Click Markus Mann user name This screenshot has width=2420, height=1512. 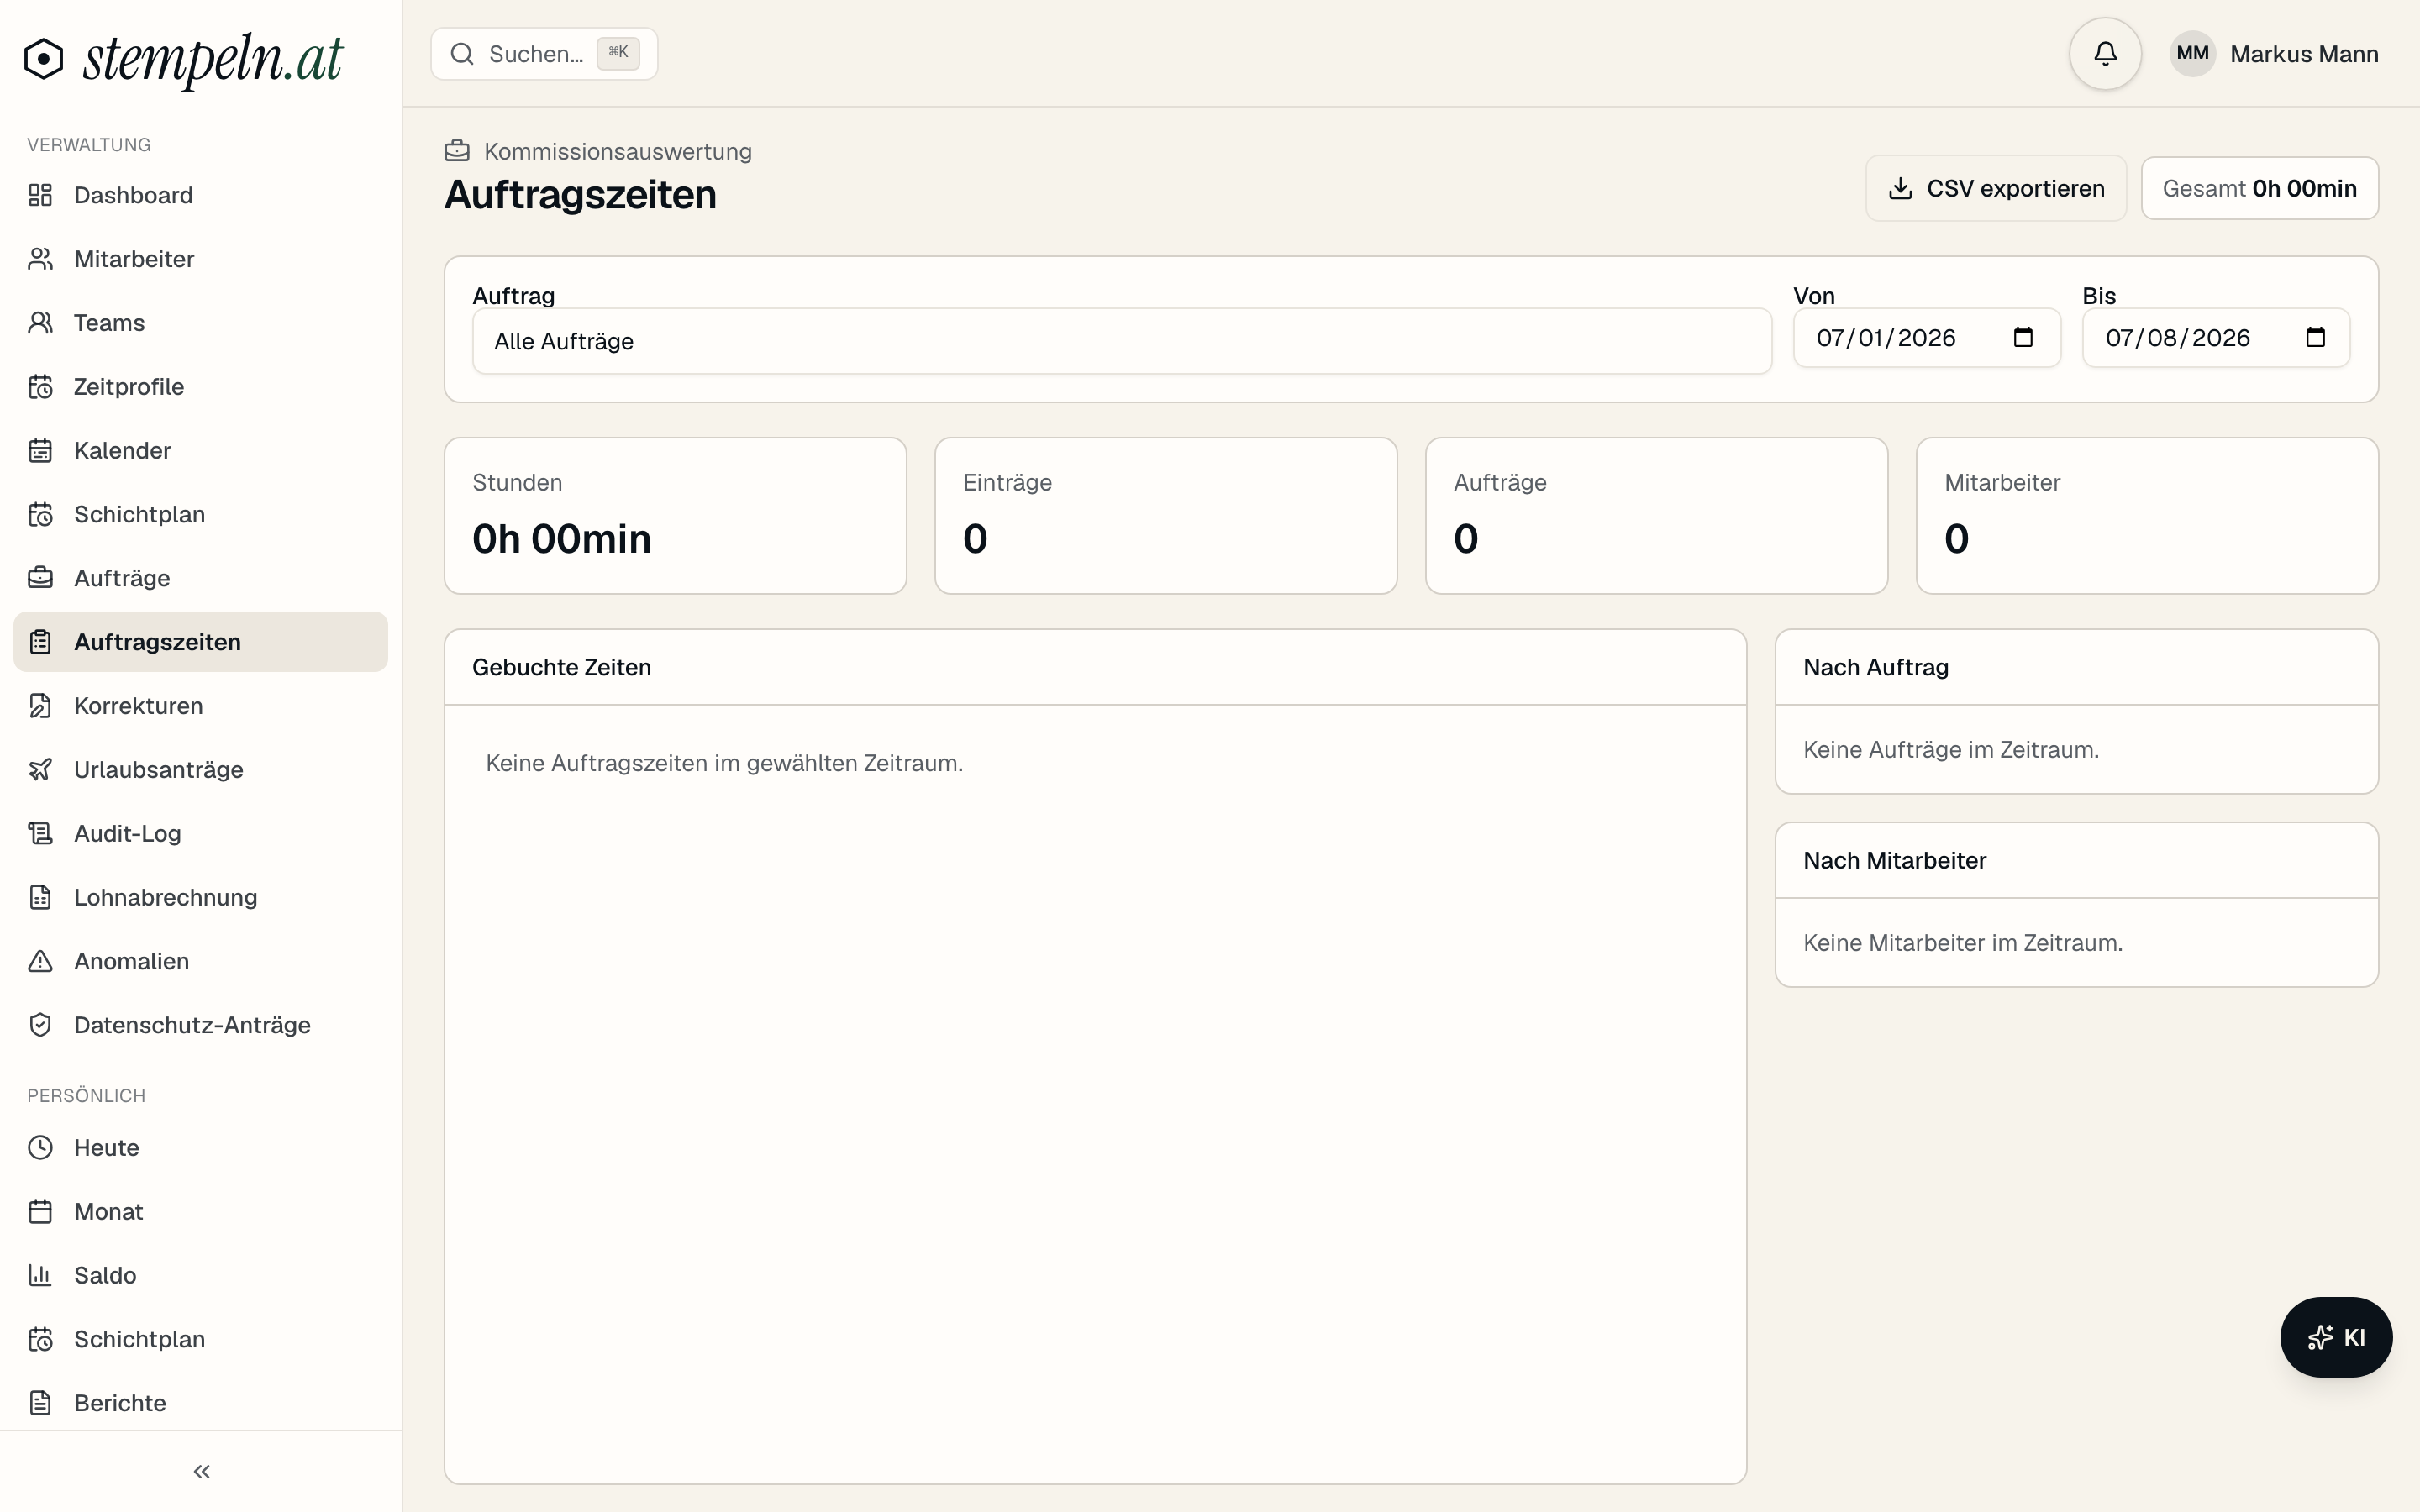pos(2304,54)
